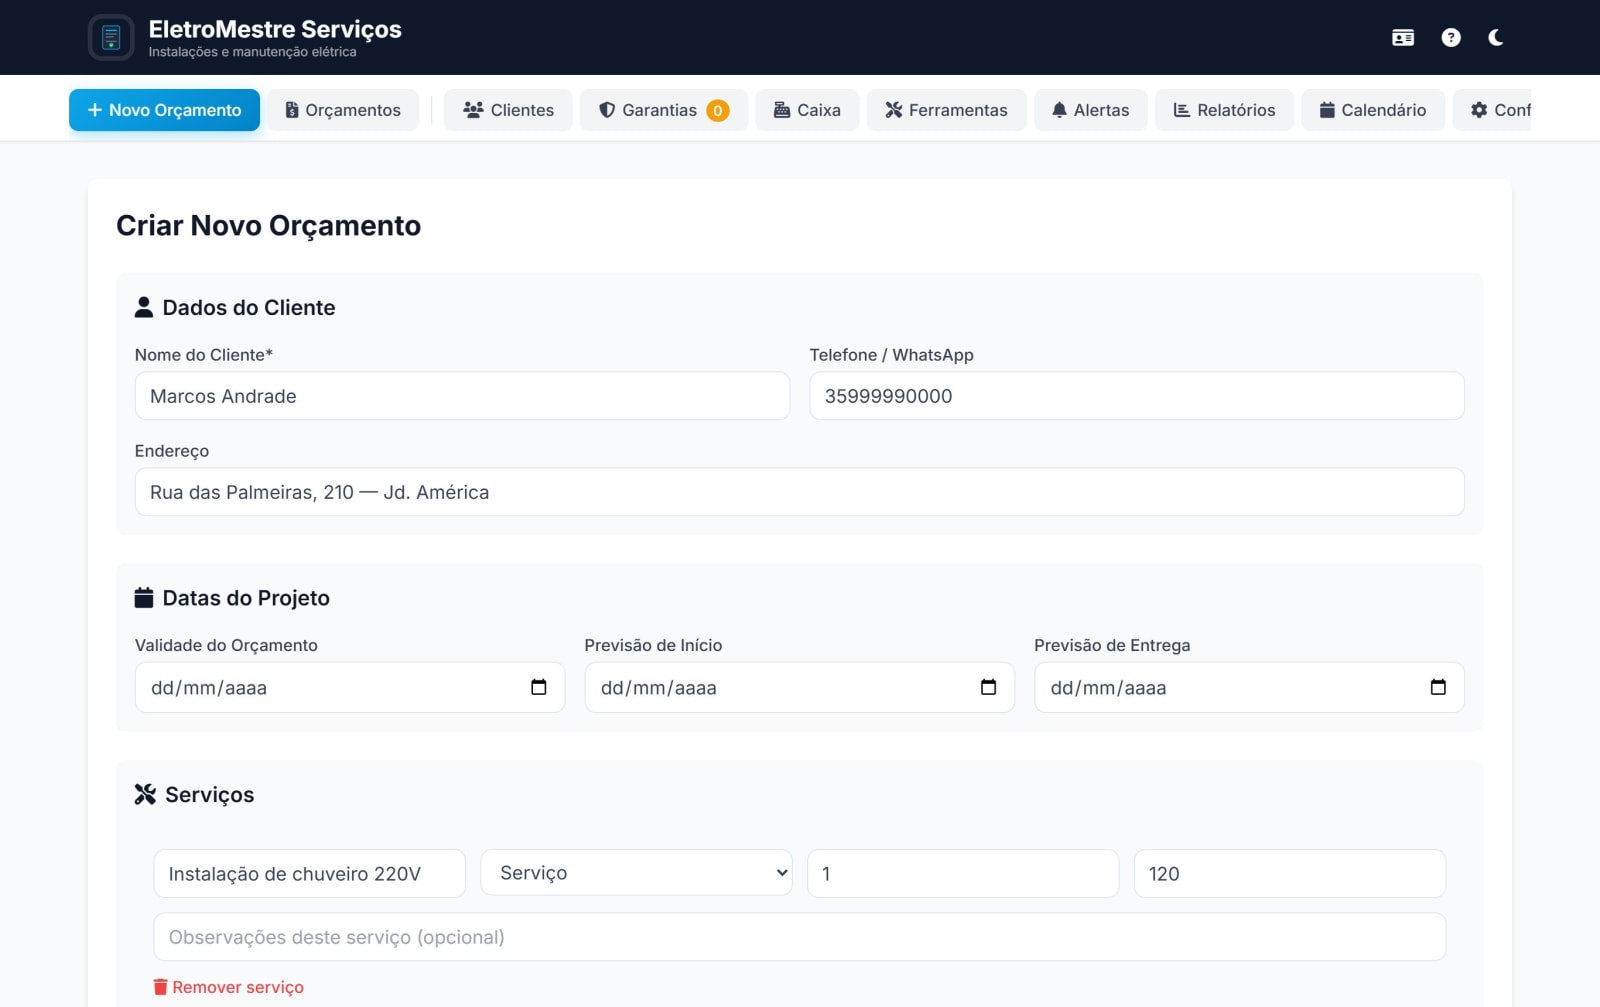Click the Telefone / WhatsApp field
The height and width of the screenshot is (1007, 1600).
[x=1137, y=396]
